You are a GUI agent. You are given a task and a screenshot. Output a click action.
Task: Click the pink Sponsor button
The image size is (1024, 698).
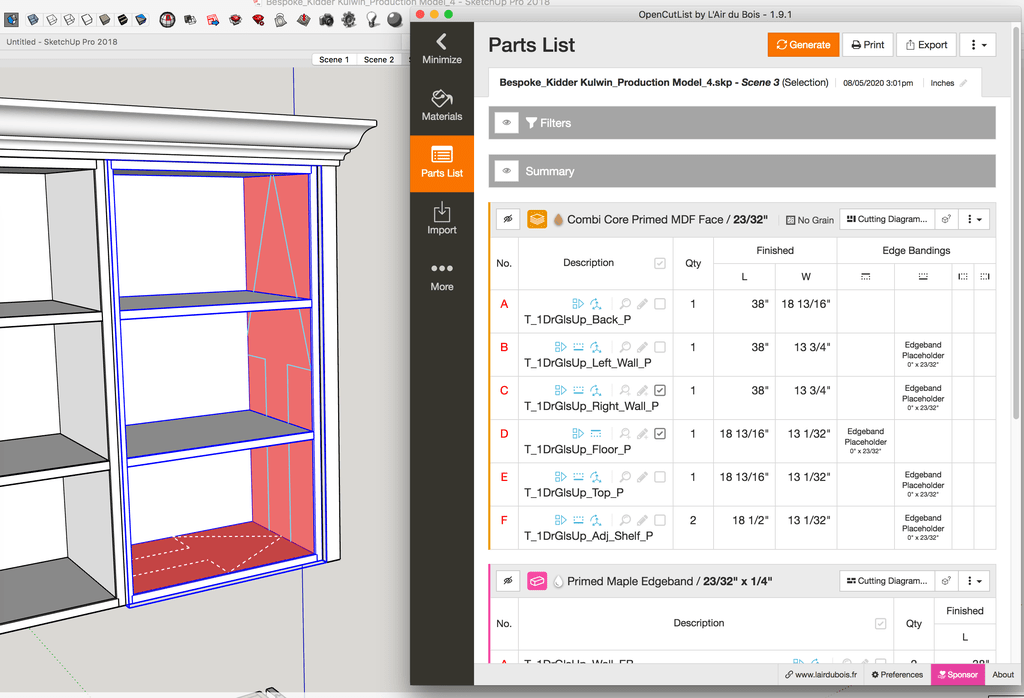(958, 674)
